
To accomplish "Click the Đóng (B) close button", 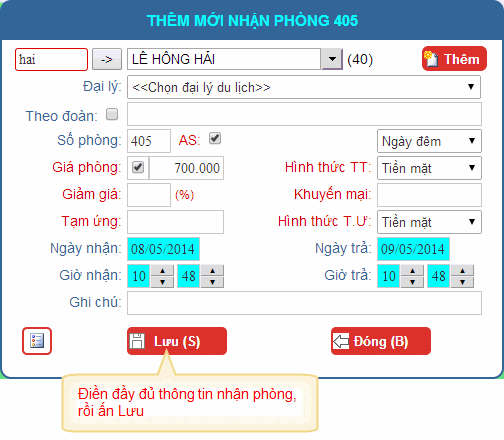I will (381, 341).
